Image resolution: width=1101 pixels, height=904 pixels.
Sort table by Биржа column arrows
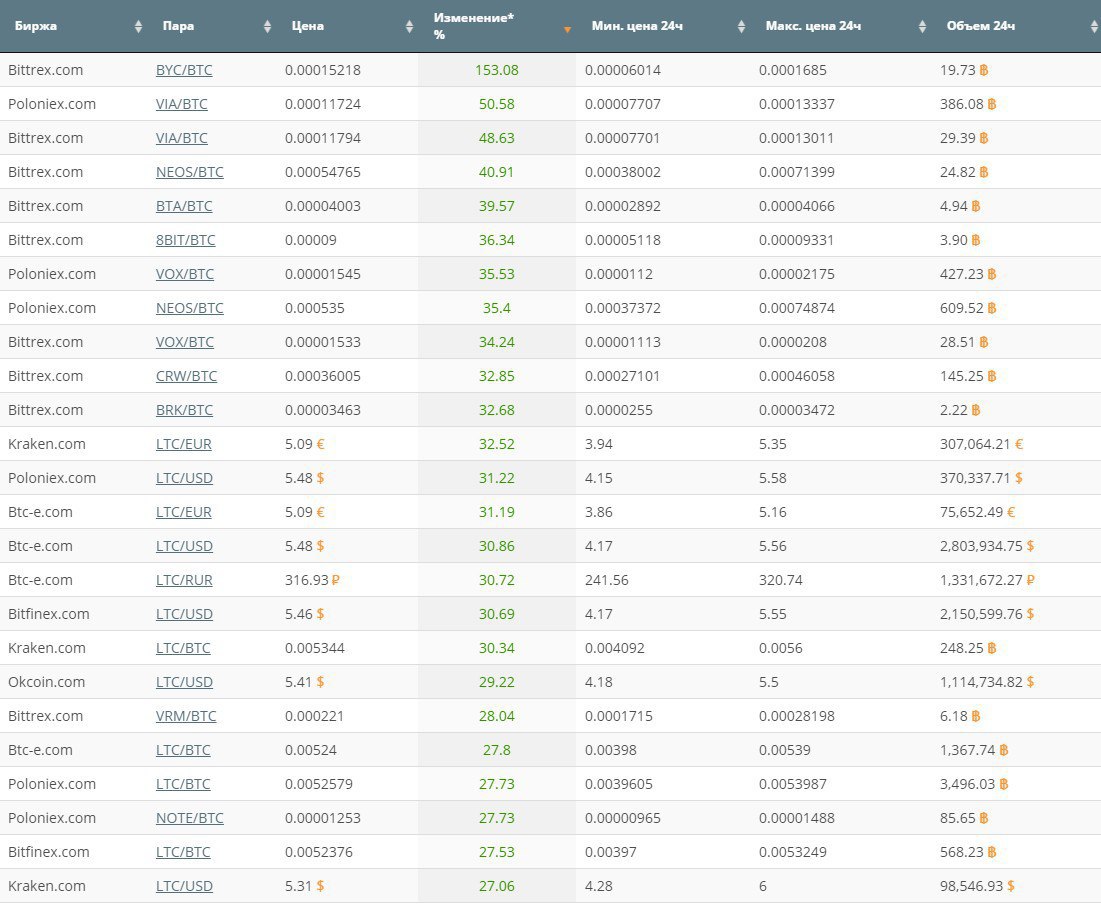(138, 27)
